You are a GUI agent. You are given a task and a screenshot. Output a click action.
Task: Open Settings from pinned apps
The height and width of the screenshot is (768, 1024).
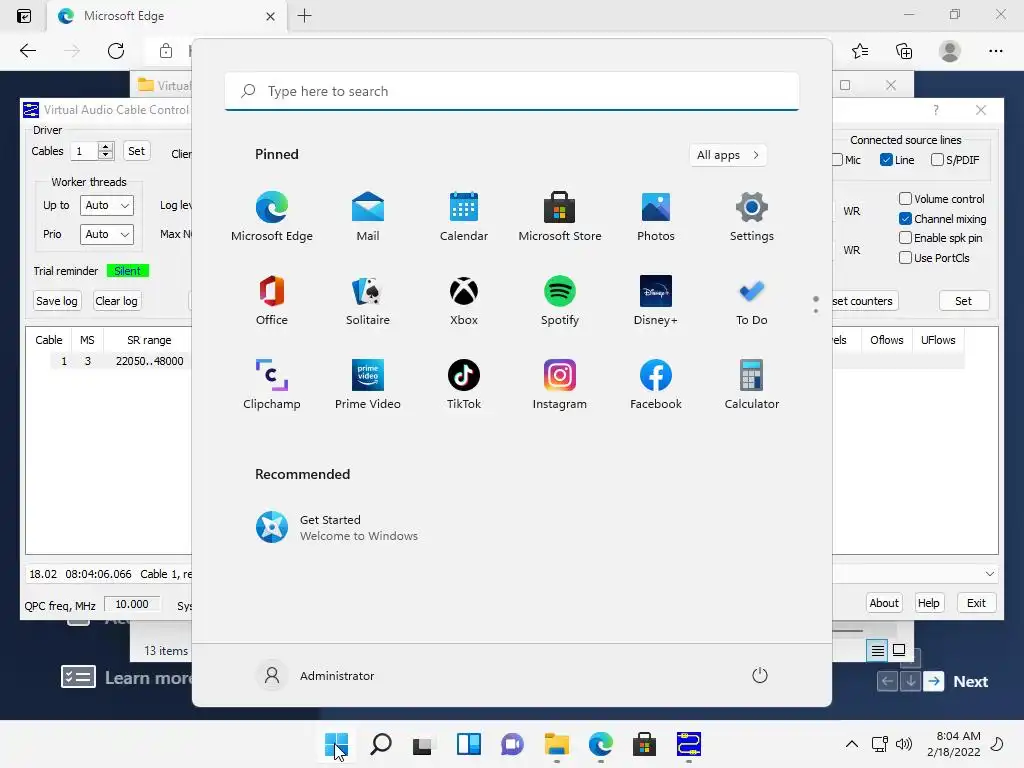[752, 216]
